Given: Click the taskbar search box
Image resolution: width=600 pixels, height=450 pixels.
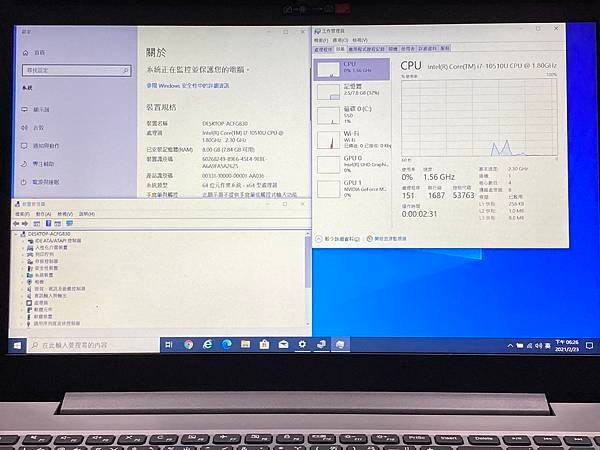Looking at the screenshot, I should (x=93, y=346).
